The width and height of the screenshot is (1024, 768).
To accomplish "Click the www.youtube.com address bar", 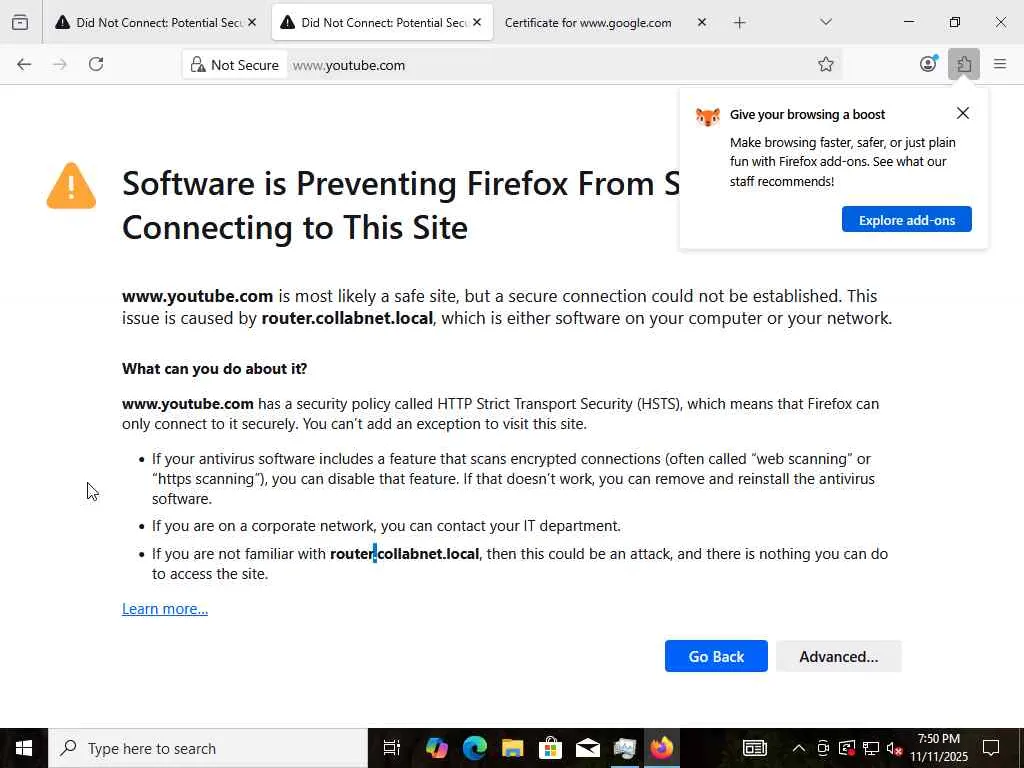I will pos(550,65).
